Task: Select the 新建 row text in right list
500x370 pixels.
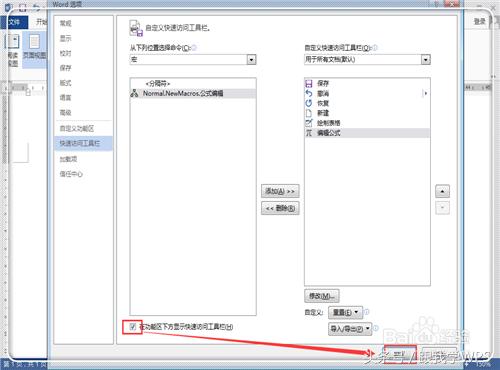Action: coord(323,113)
